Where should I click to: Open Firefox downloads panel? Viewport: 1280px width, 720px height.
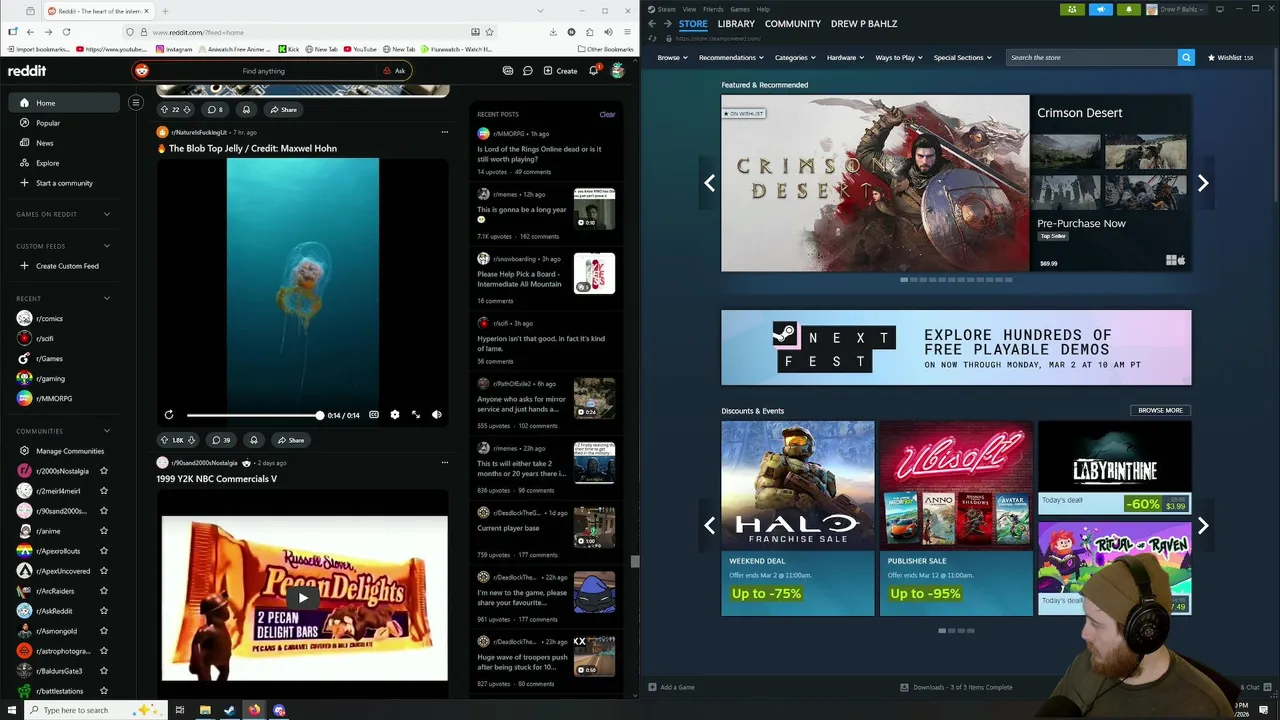[x=553, y=32]
